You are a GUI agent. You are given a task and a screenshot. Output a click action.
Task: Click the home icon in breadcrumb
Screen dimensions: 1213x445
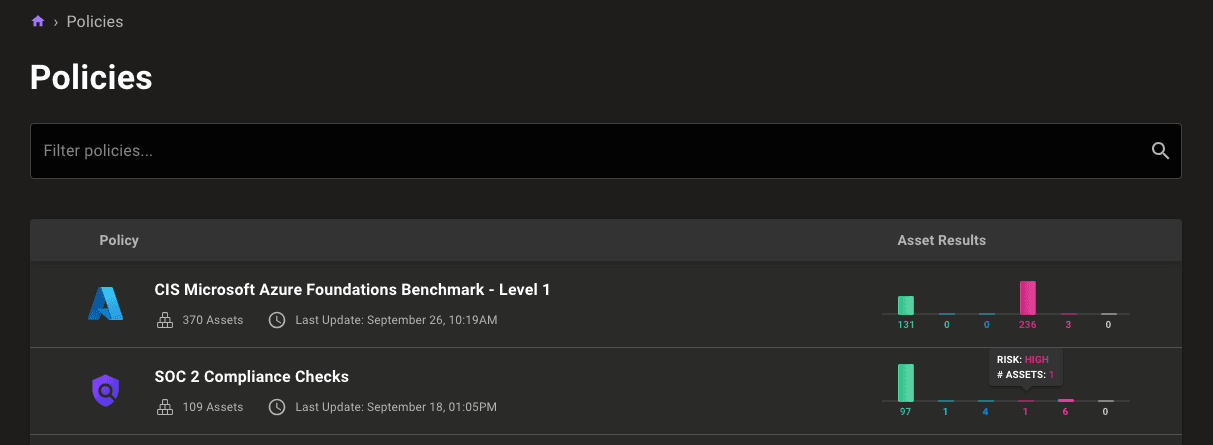pyautogui.click(x=38, y=21)
